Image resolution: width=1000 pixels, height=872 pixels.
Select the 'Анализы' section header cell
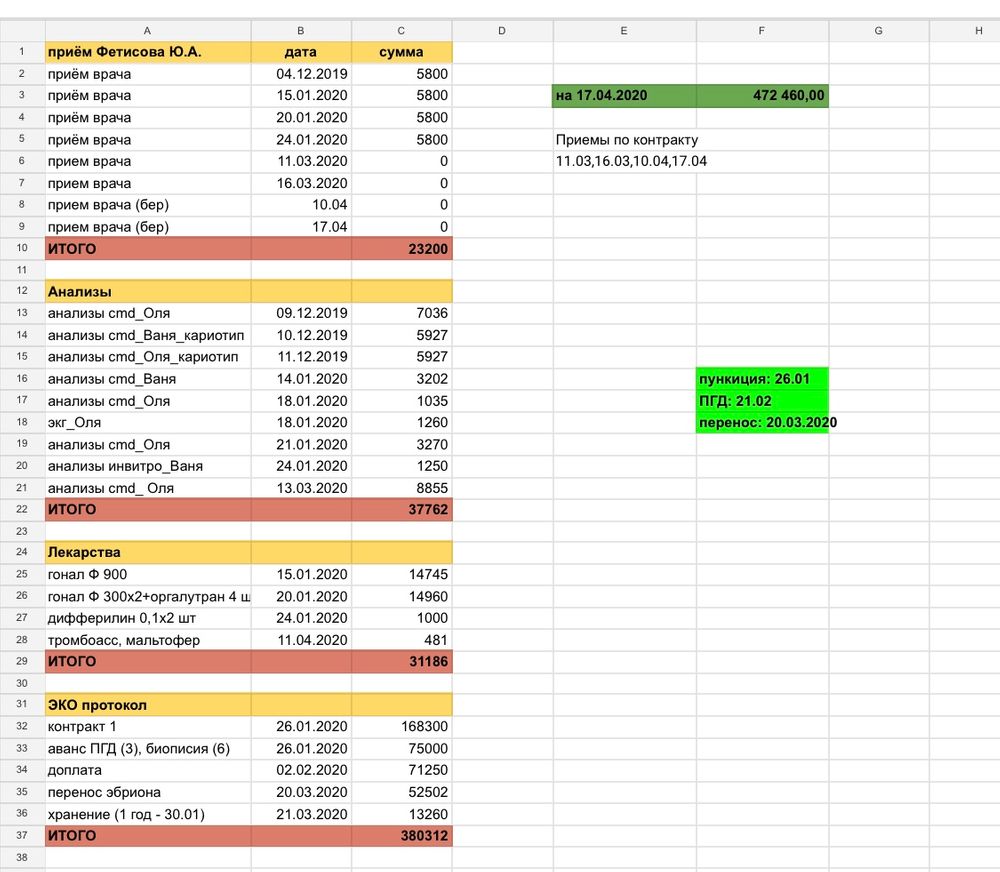(x=148, y=292)
